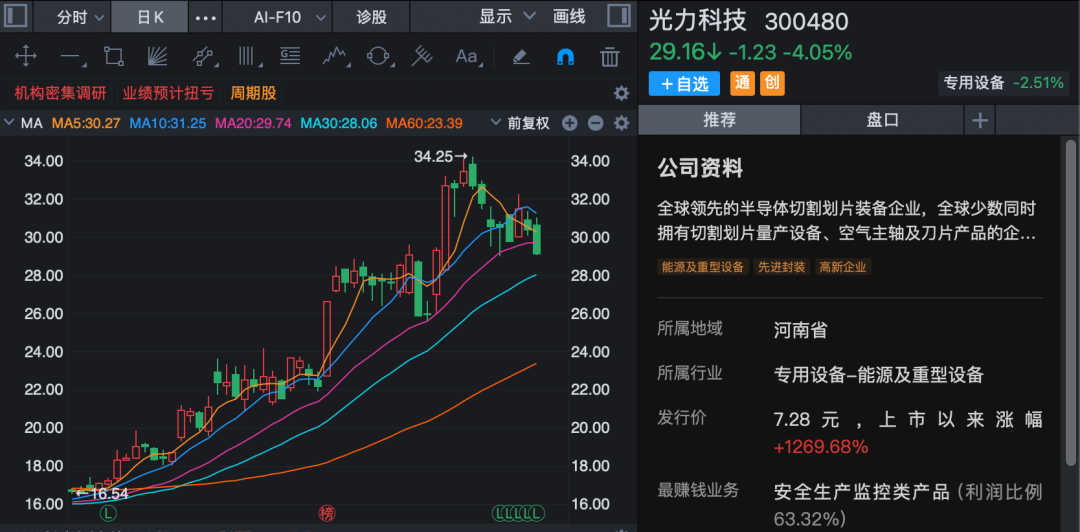The image size is (1080, 532).
Task: Click the red 榜 marker below chart
Action: pos(326,513)
